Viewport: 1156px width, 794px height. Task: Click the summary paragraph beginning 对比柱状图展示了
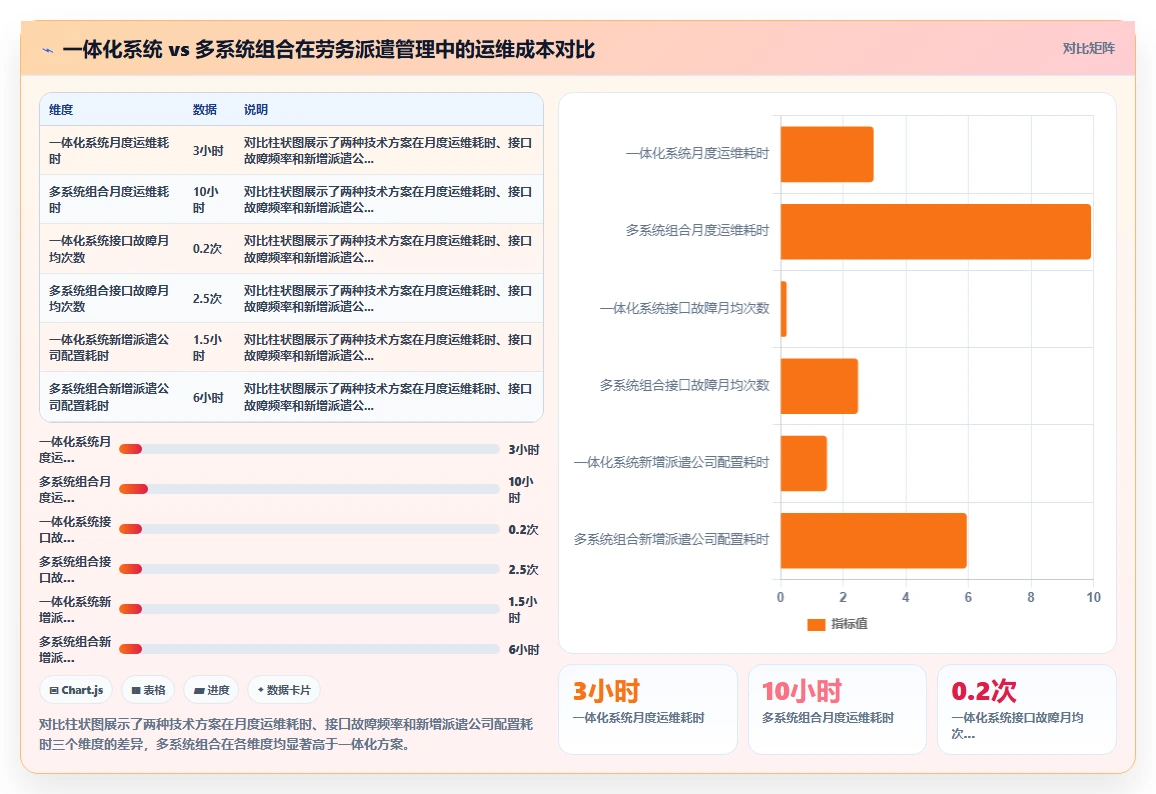pyautogui.click(x=286, y=734)
